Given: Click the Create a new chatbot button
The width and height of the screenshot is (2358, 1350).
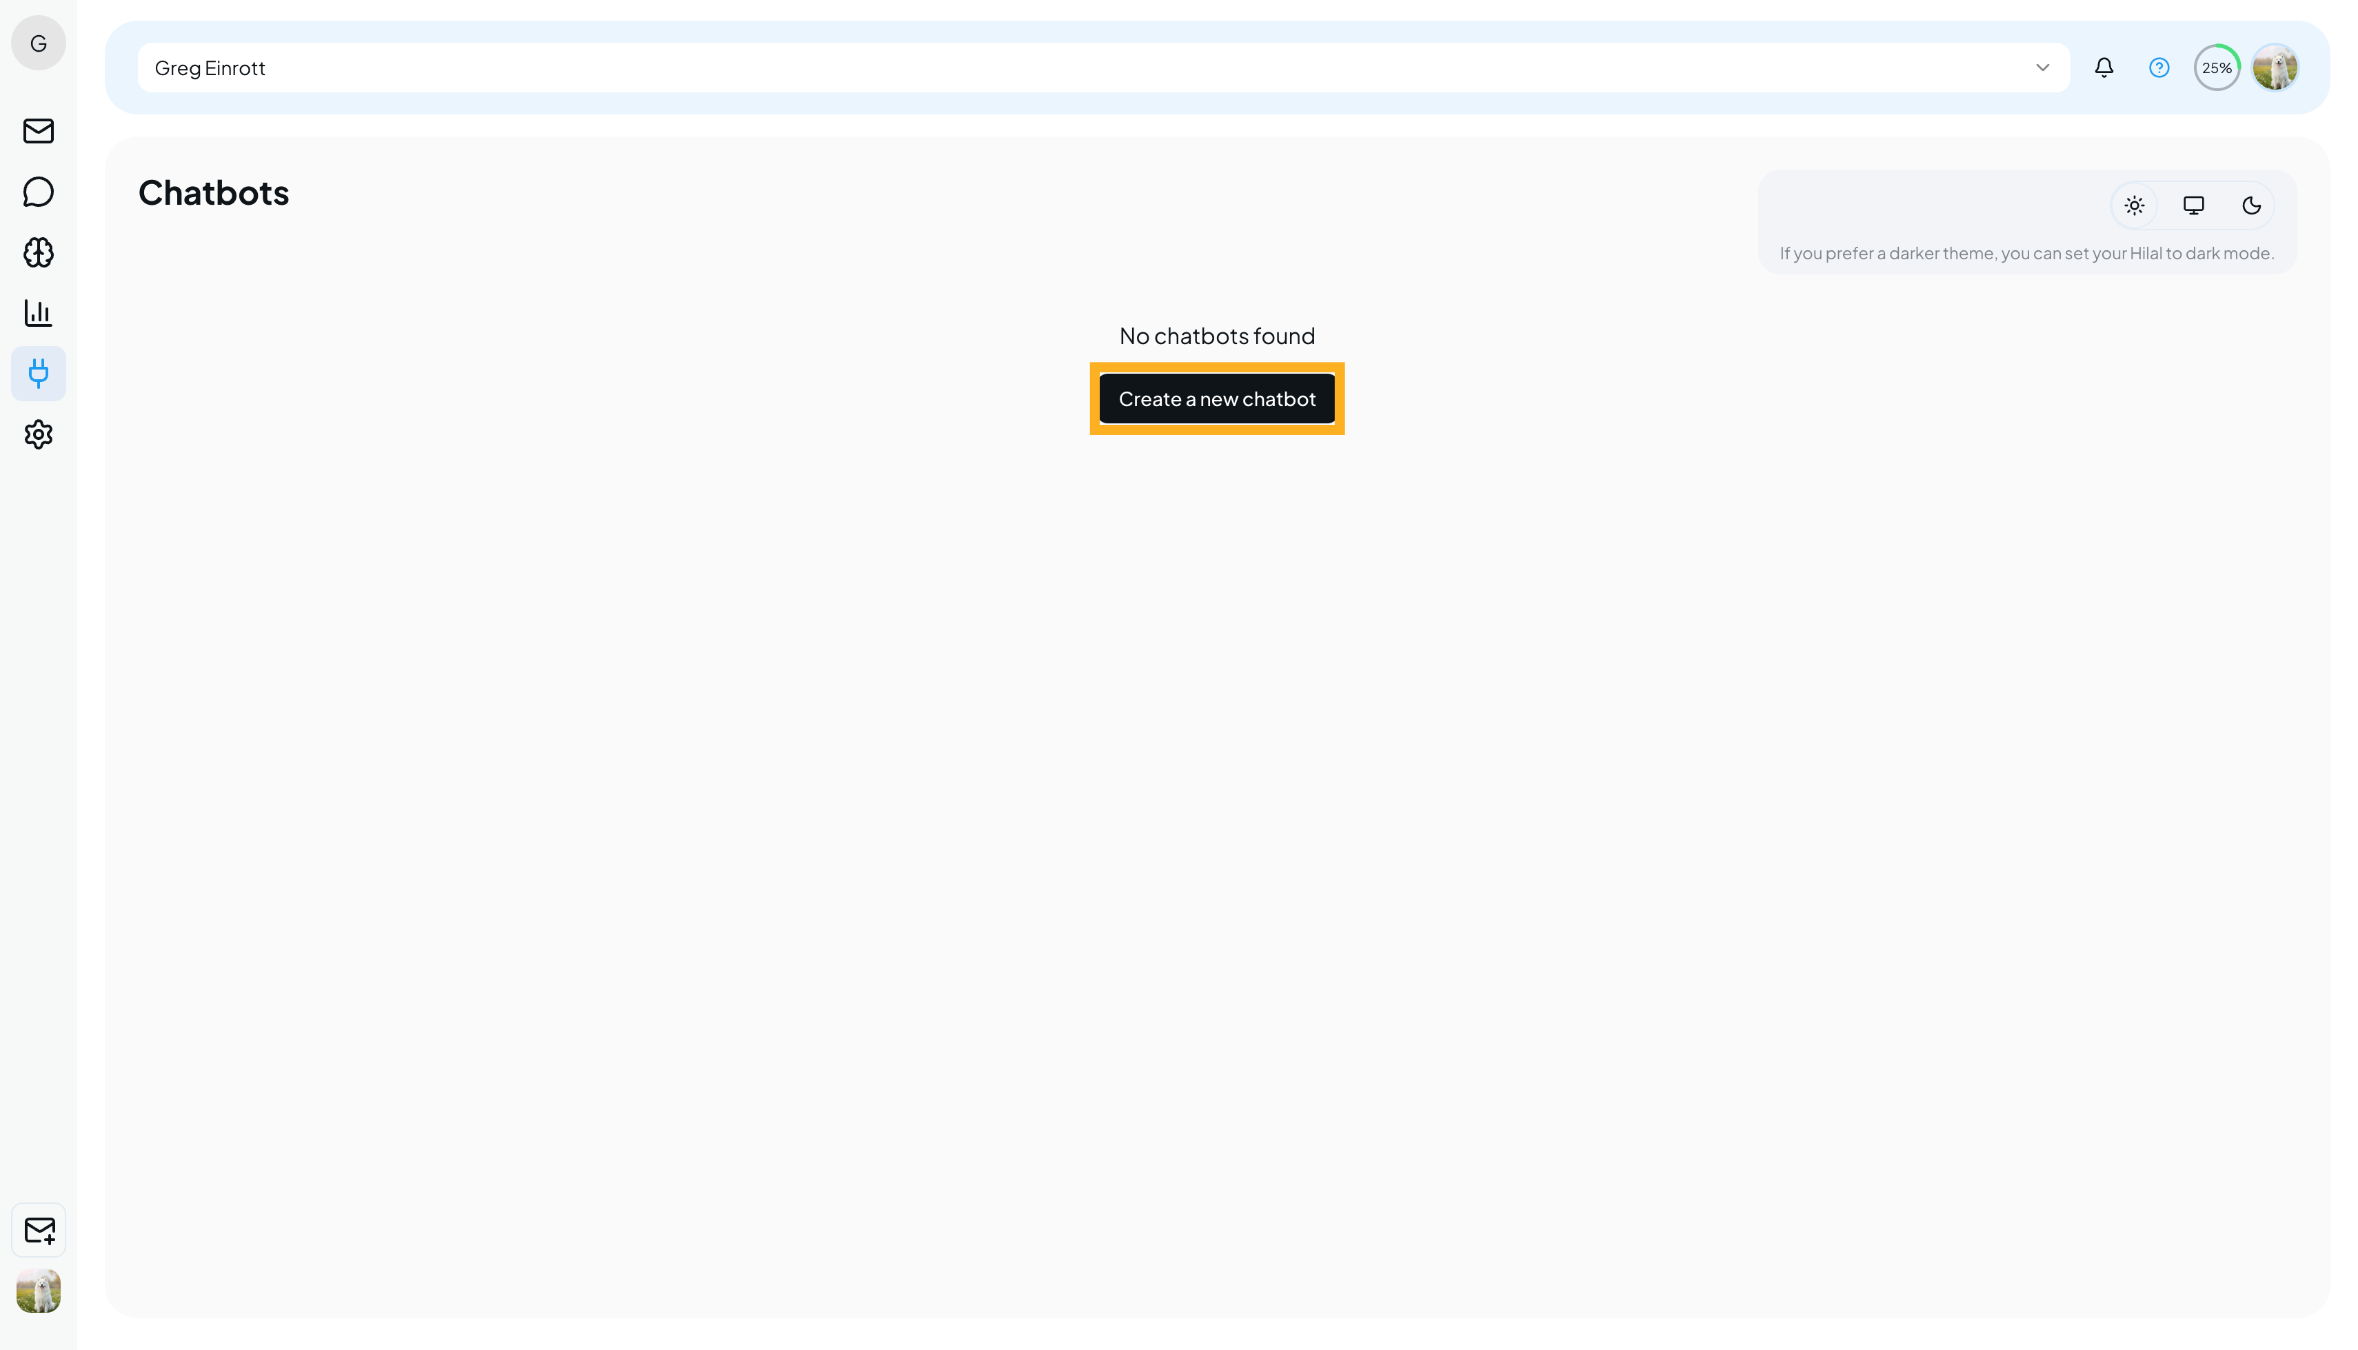Looking at the screenshot, I should point(1216,398).
